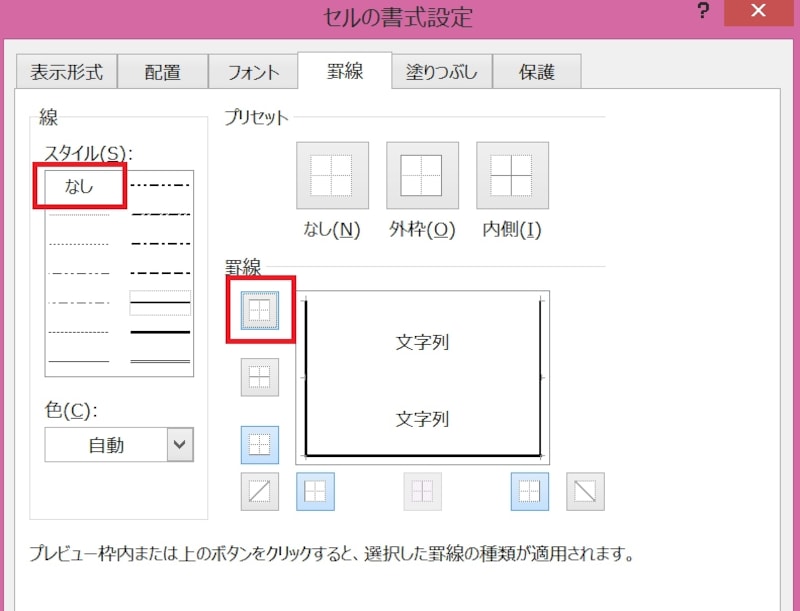Click the inside vertical border button
Screen dimensions: 800x611
click(422, 491)
